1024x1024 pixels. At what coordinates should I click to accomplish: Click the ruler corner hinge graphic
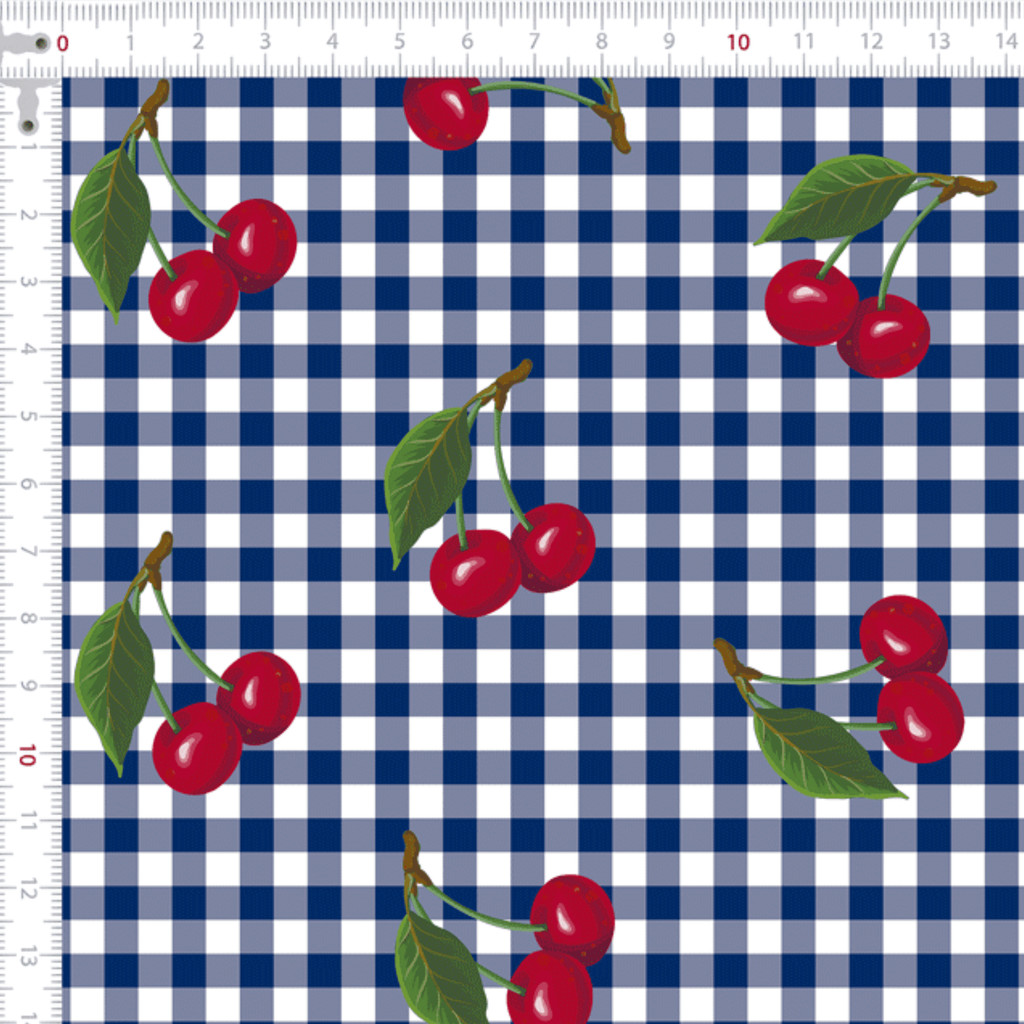click(x=26, y=77)
